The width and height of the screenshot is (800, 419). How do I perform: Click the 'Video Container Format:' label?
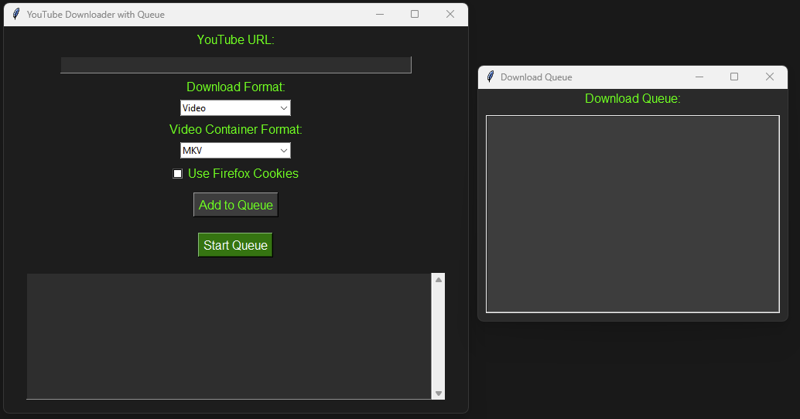click(236, 129)
